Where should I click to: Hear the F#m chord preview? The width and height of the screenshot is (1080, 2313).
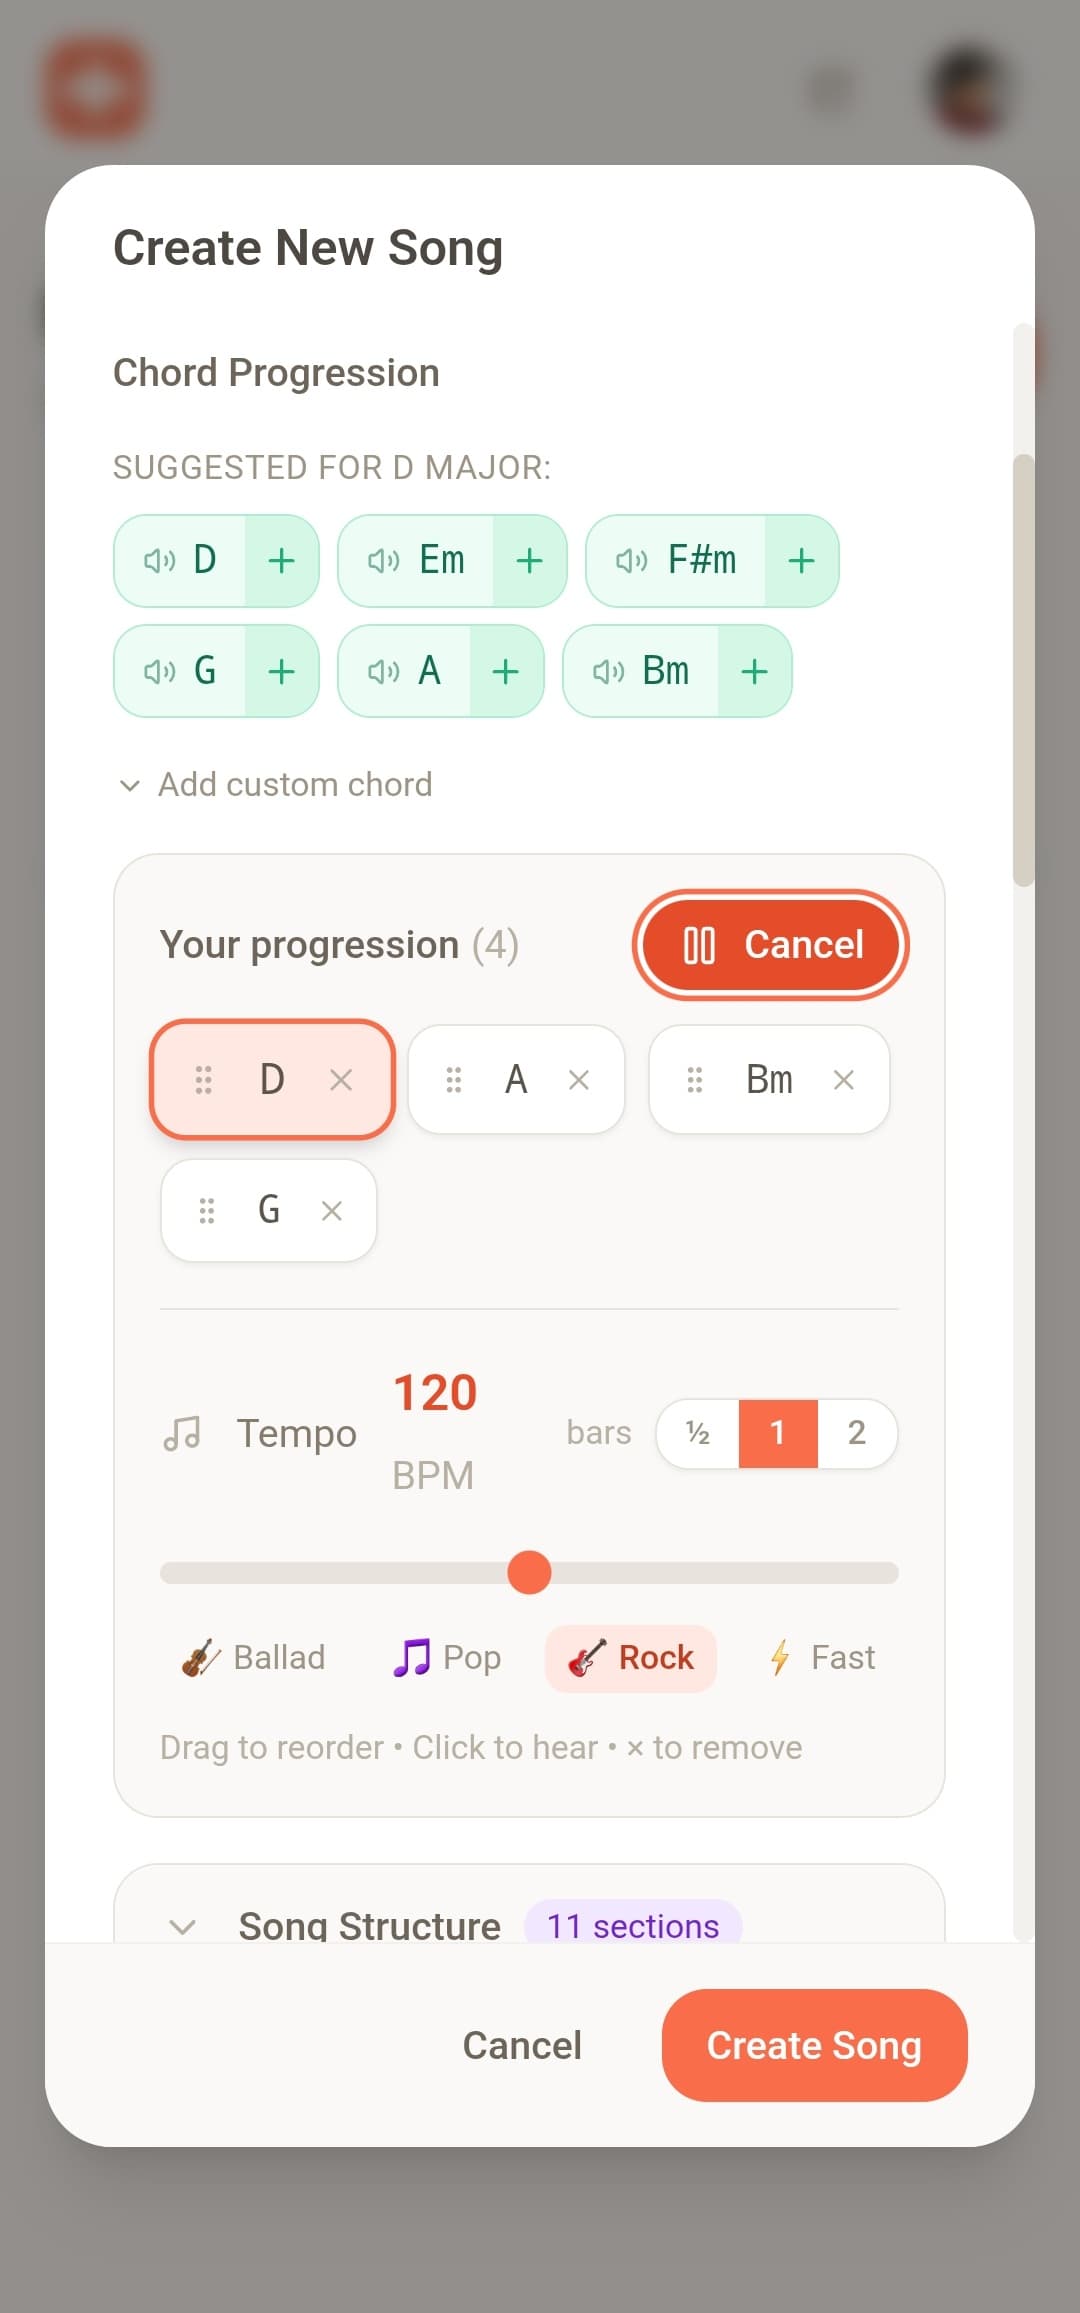click(630, 561)
